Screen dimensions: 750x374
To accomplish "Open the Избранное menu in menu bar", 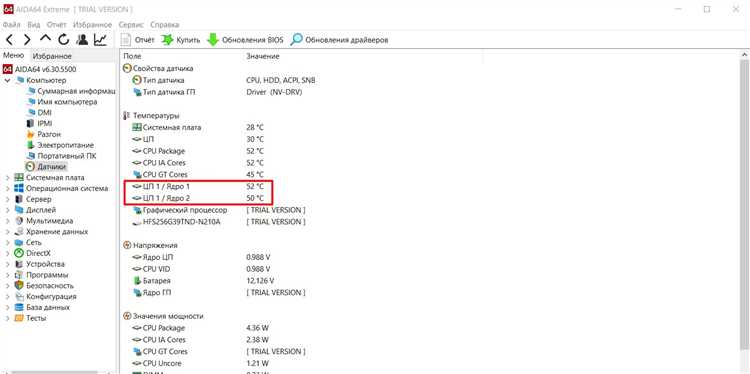I will (x=92, y=24).
